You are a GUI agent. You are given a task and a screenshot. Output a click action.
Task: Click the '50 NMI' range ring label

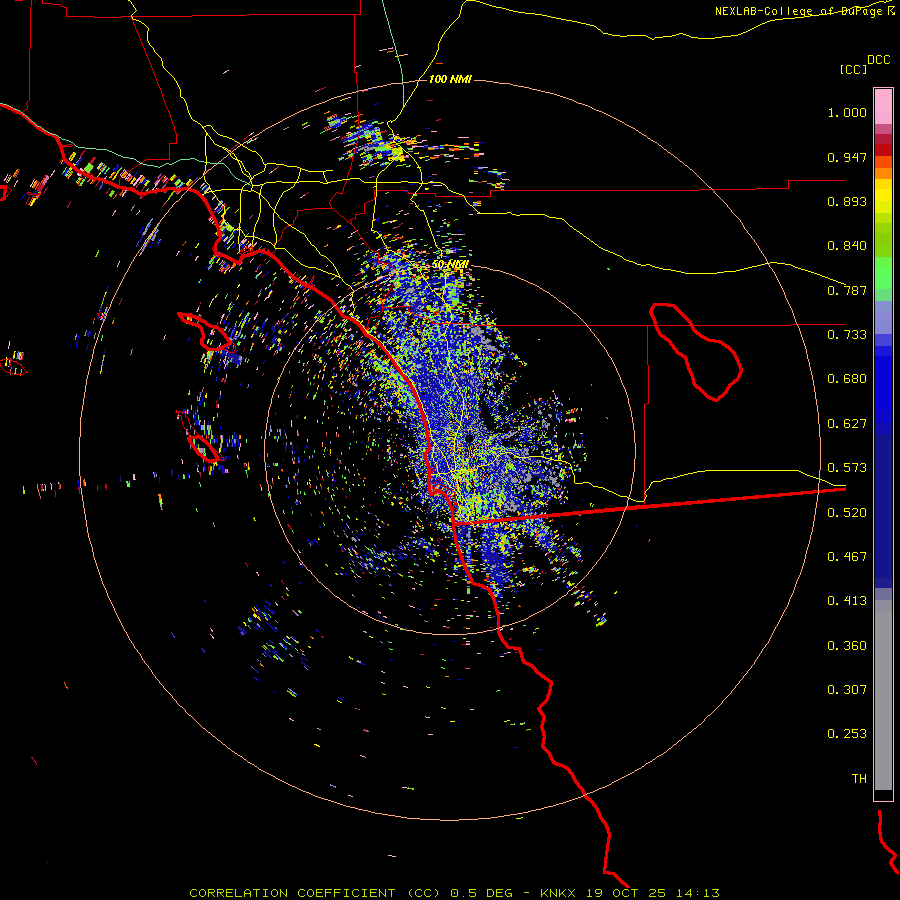click(451, 264)
